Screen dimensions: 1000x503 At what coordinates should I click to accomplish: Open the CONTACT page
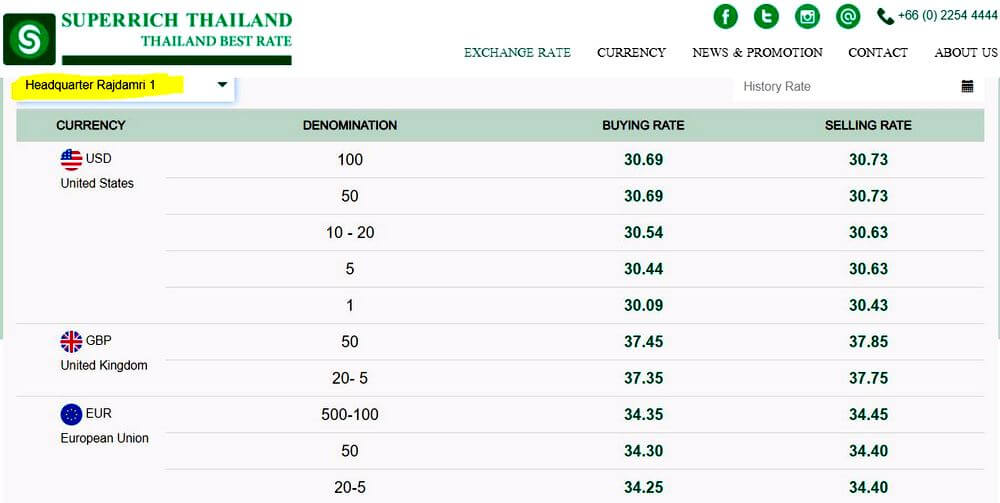tap(877, 53)
